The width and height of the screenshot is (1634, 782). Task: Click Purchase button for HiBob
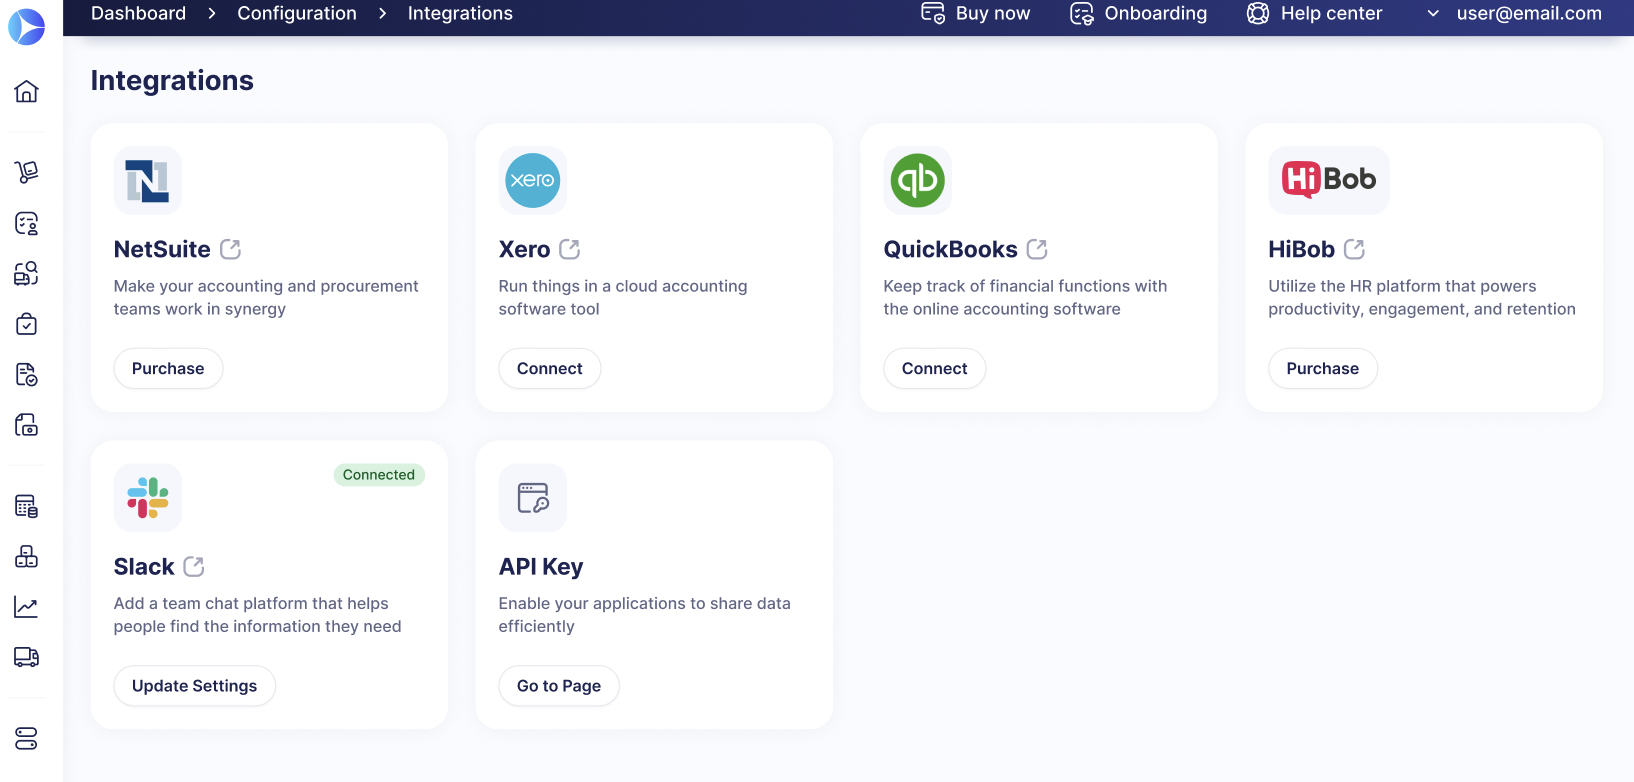pos(1323,368)
